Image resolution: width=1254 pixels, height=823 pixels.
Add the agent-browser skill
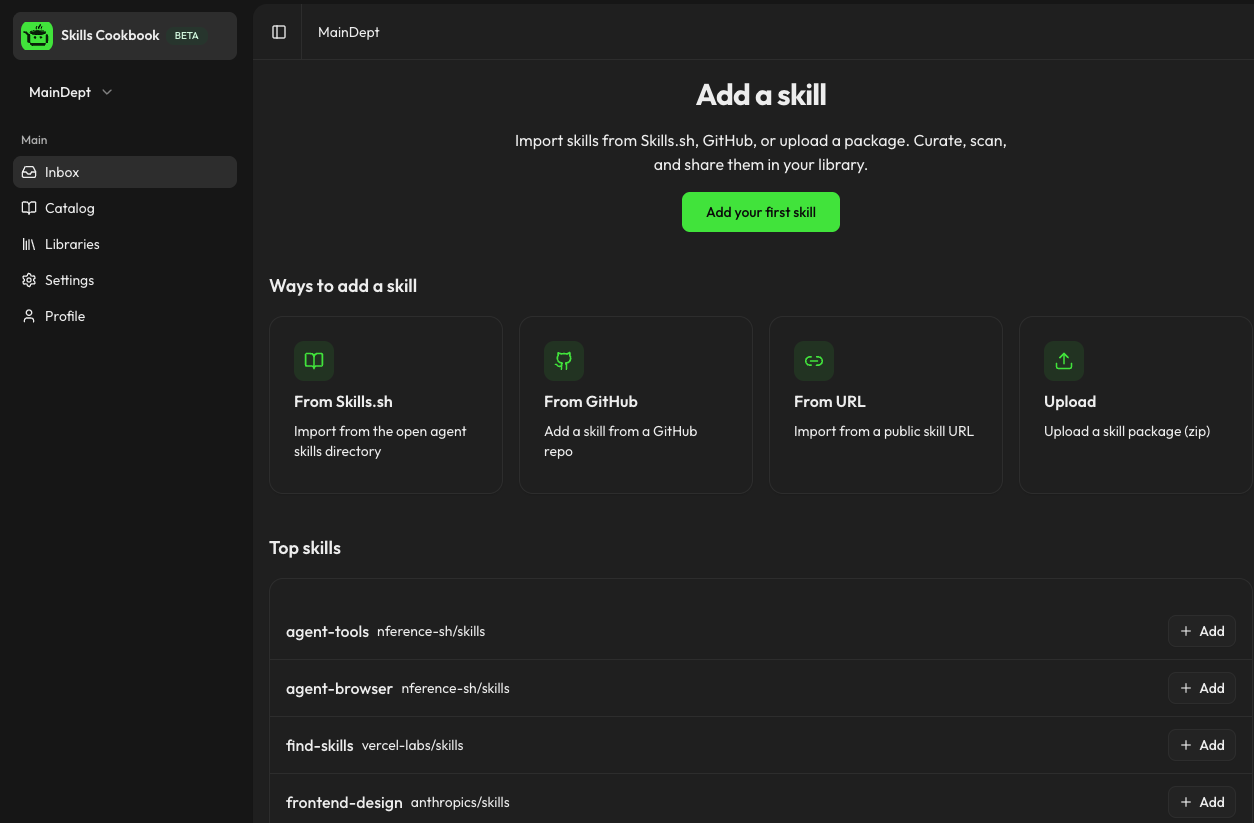click(x=1201, y=688)
